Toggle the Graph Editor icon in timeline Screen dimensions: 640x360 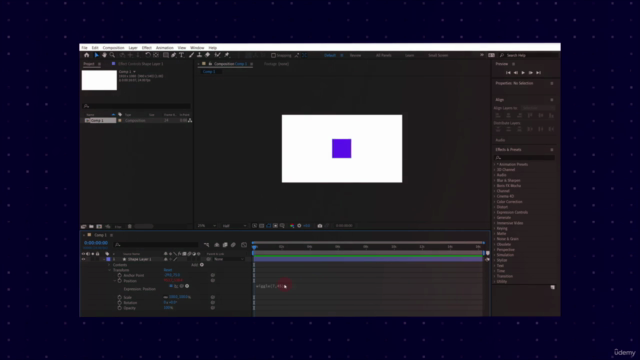pos(244,245)
